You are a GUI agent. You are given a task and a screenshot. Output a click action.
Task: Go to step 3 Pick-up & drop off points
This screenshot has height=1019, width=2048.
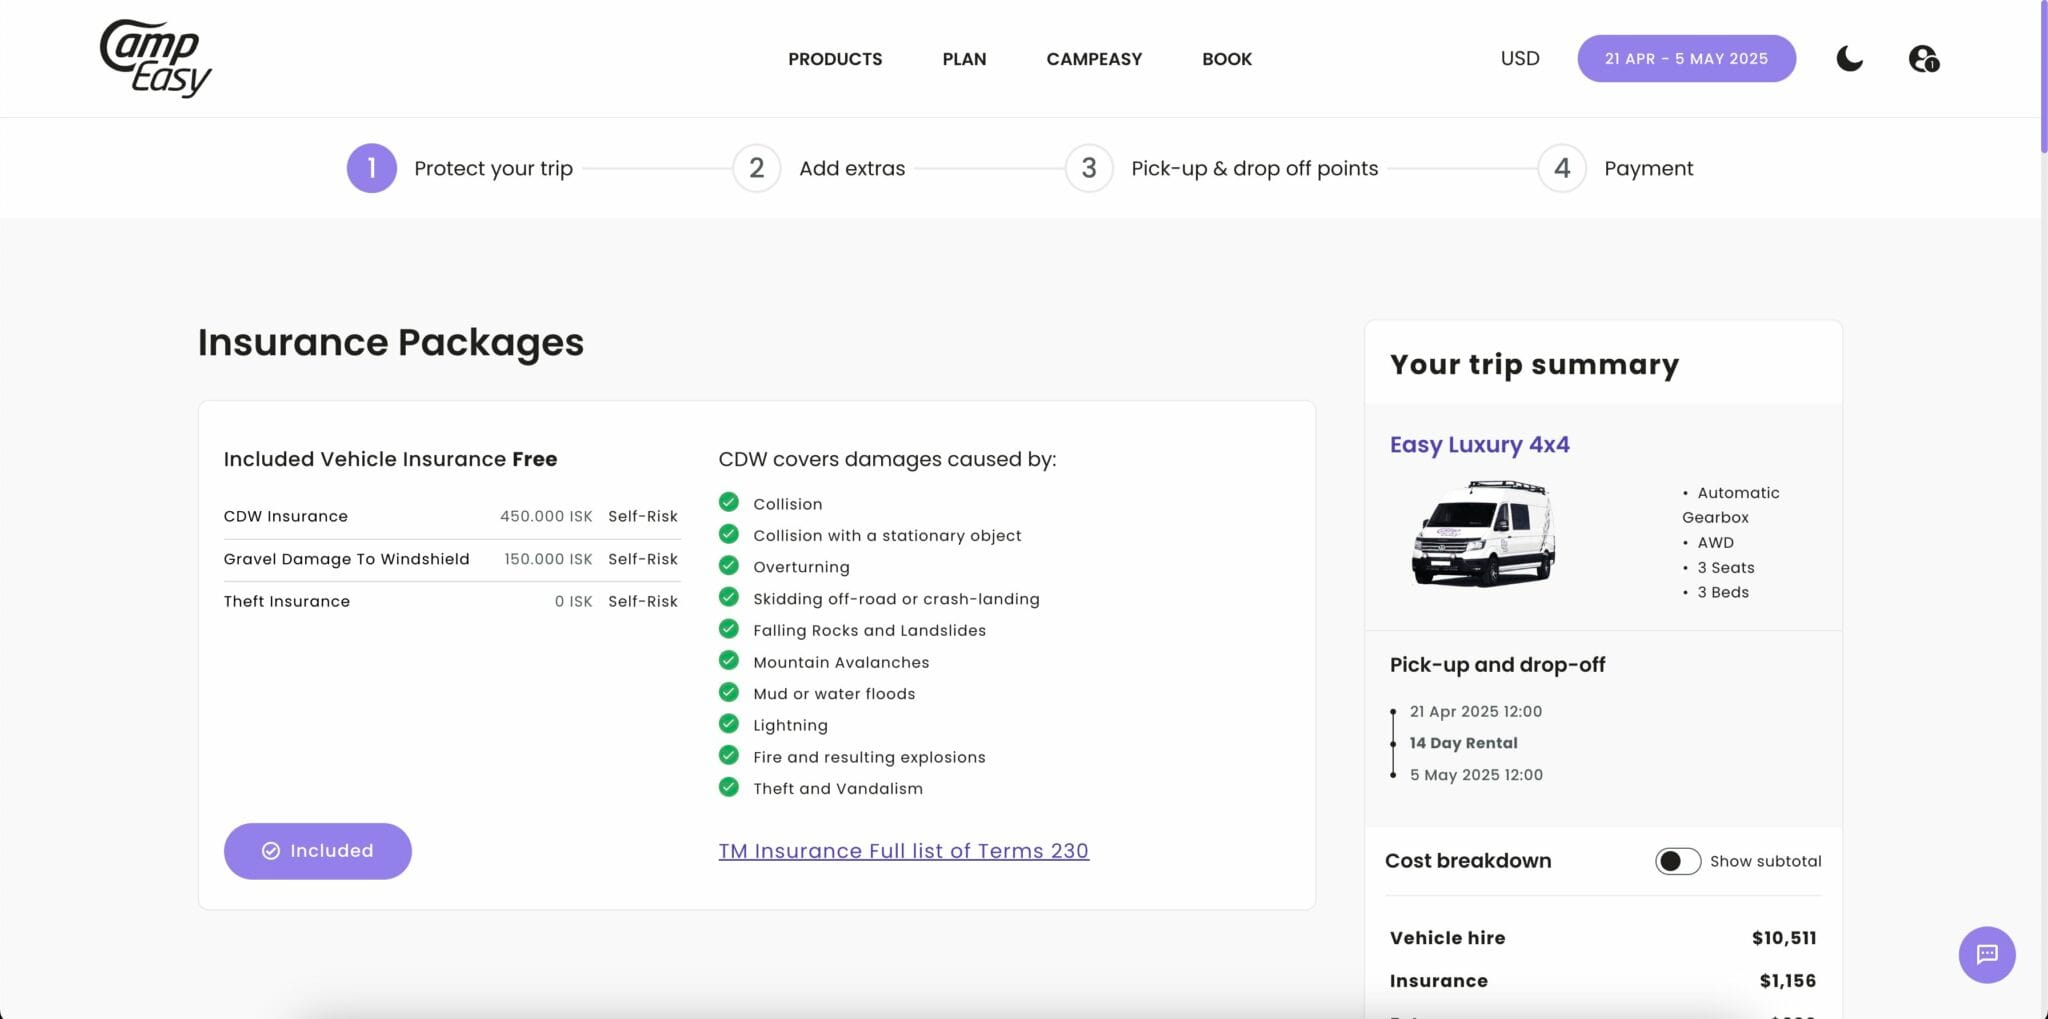[1222, 168]
